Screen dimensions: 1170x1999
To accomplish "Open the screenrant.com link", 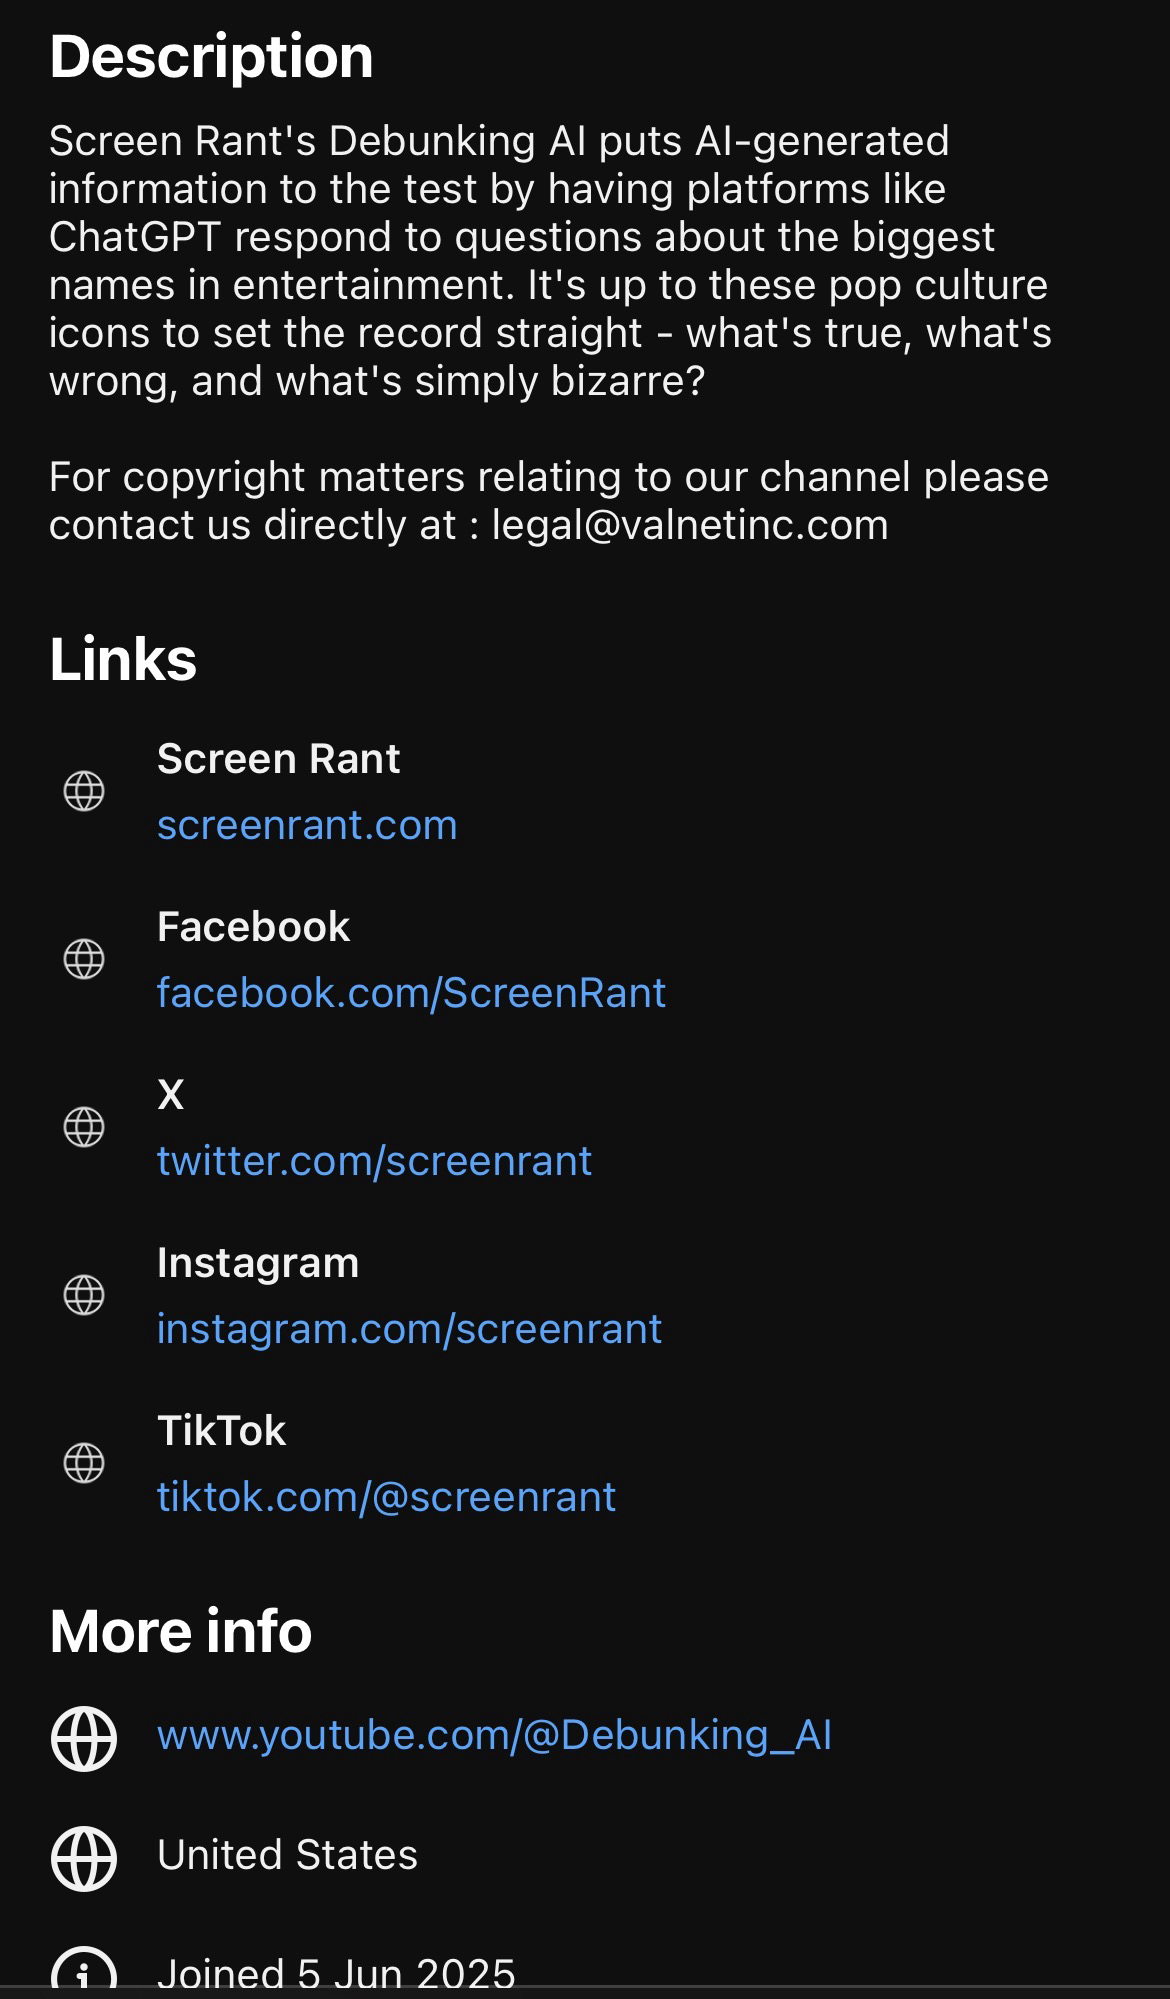I will click(x=307, y=825).
